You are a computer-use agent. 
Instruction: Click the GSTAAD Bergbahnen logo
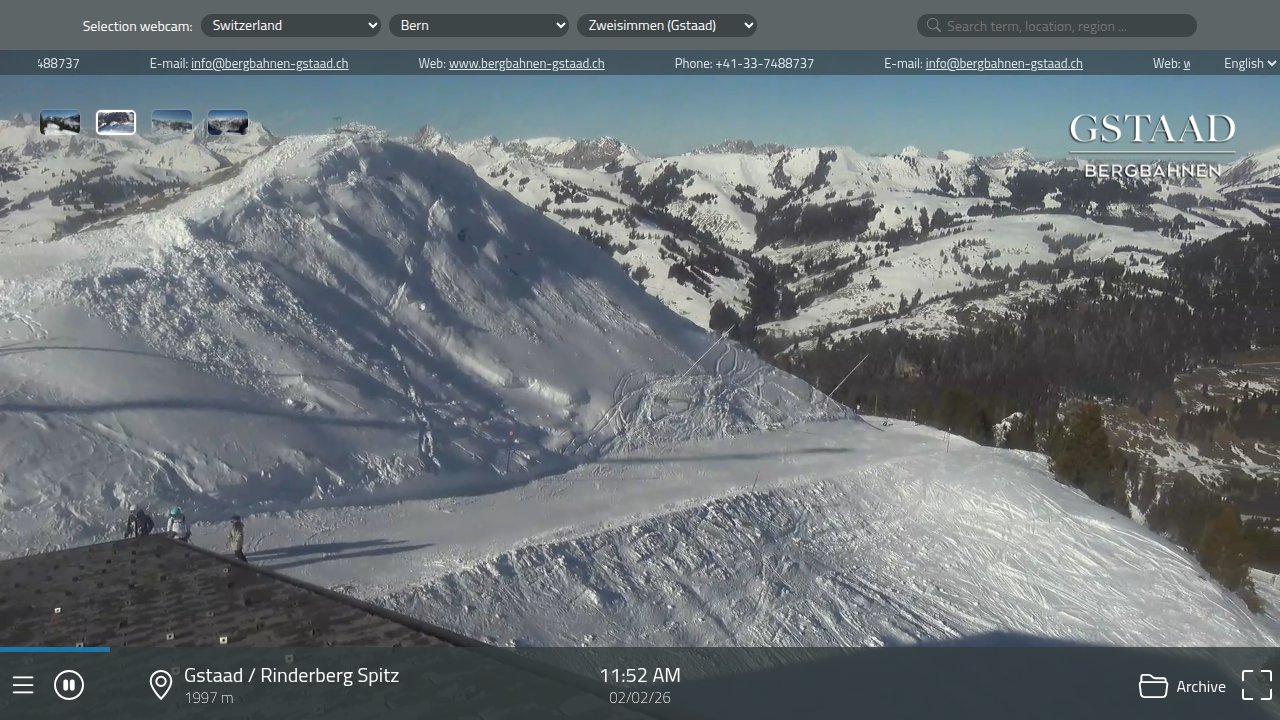pos(1151,145)
